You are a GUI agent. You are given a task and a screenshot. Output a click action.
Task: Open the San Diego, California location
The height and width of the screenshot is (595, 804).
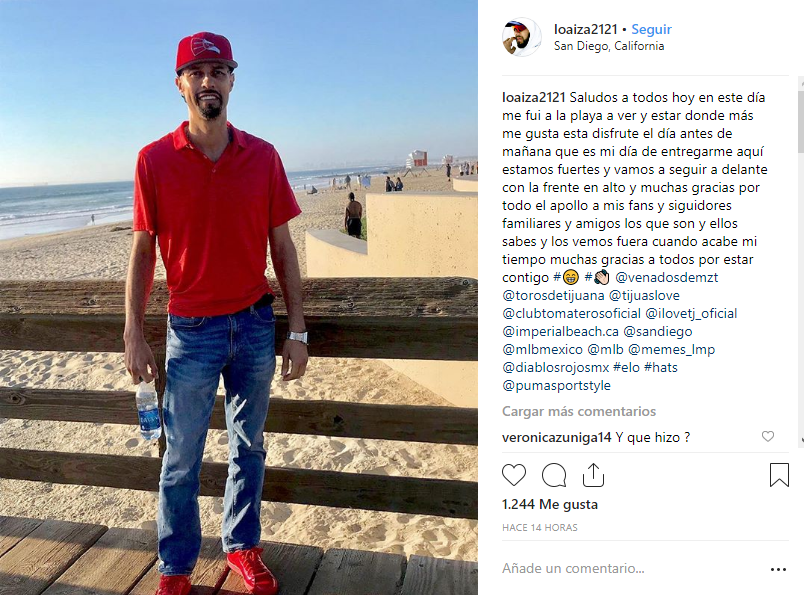[x=609, y=46]
